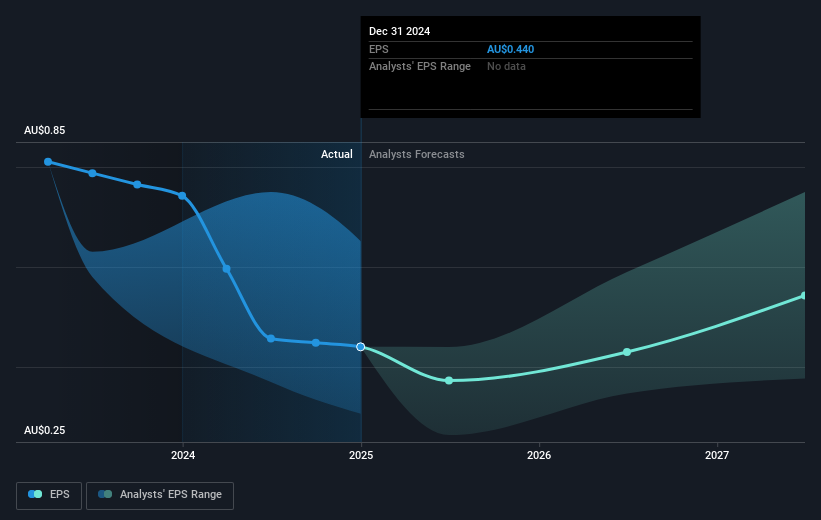
Task: Toggle the EPS legend series
Action: 50,494
